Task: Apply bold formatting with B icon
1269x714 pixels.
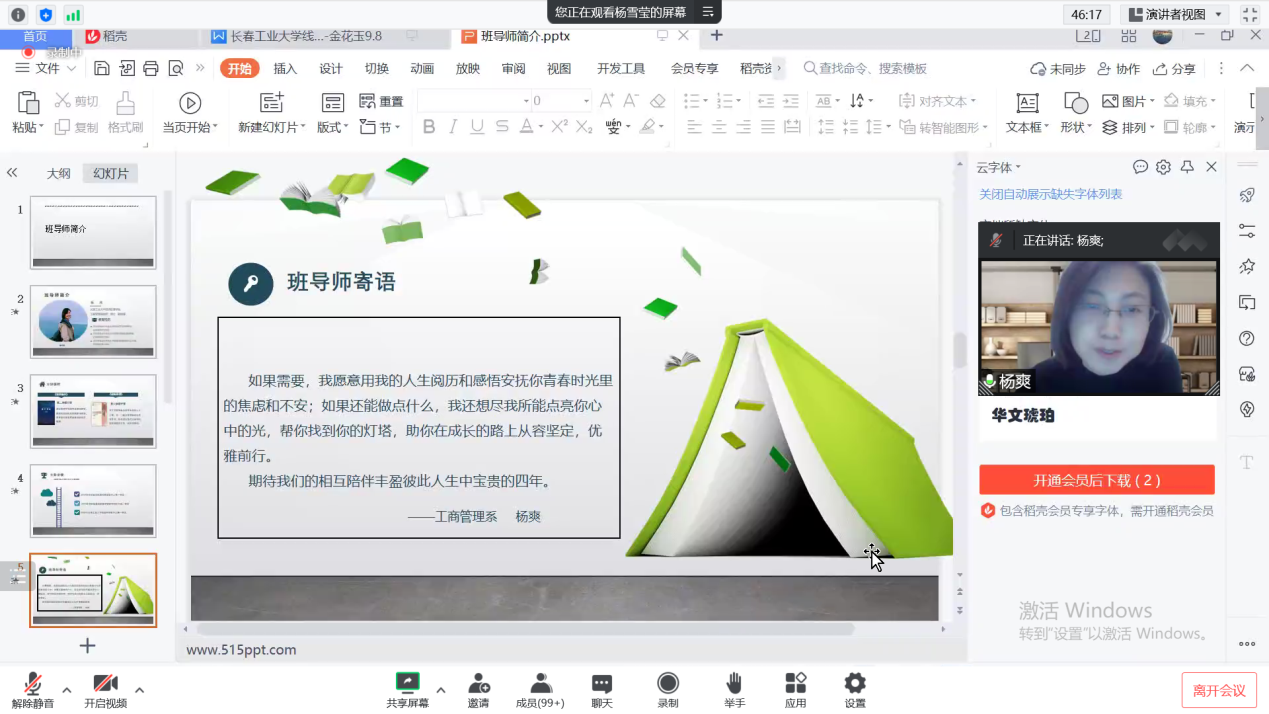Action: 429,127
